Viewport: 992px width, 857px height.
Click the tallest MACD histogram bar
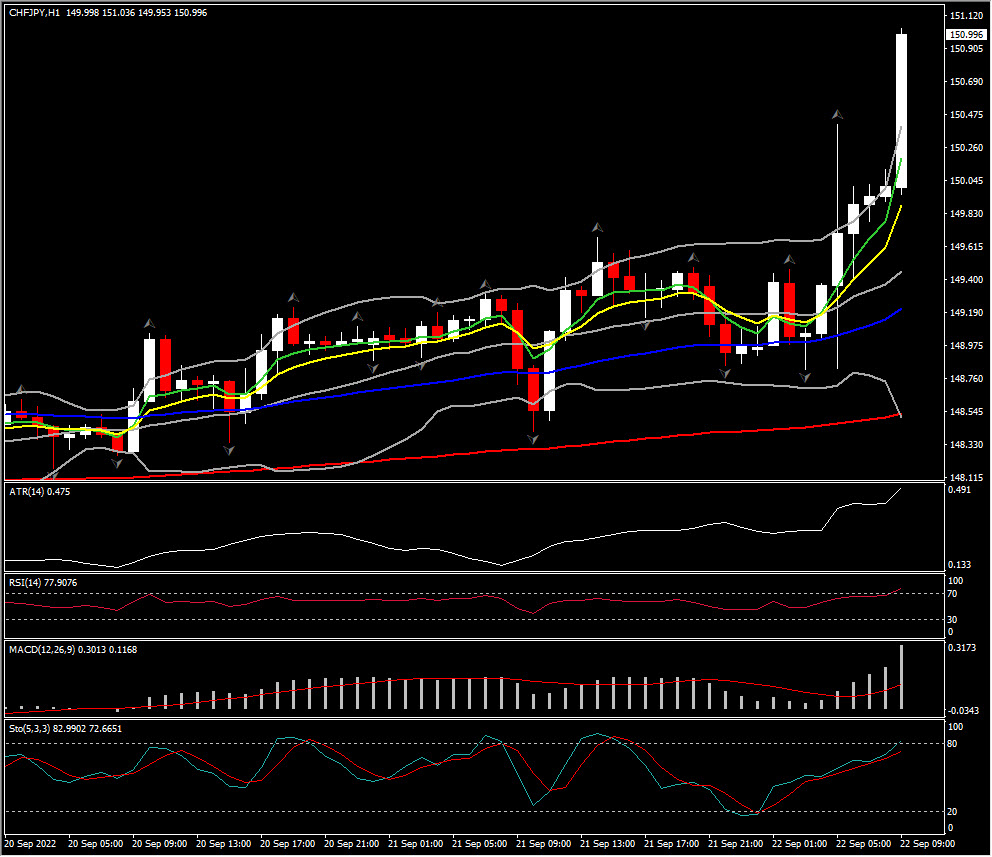901,677
